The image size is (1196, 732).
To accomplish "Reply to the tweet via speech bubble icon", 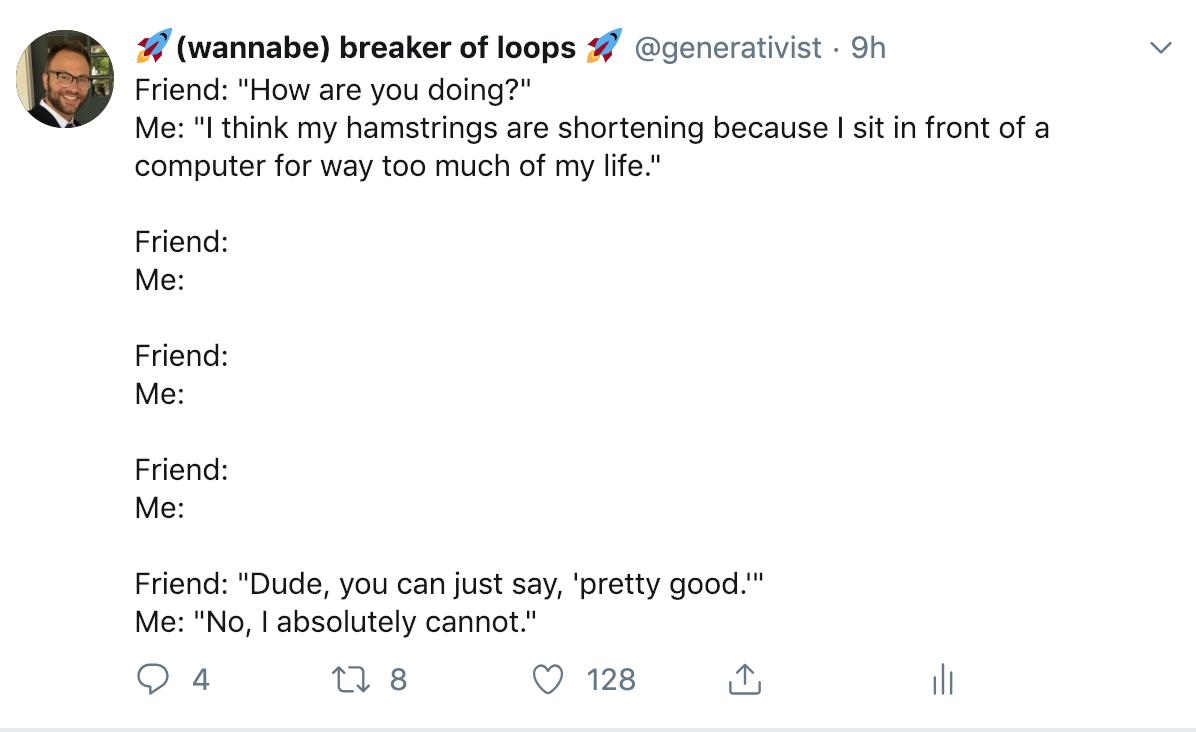I will click(x=151, y=680).
